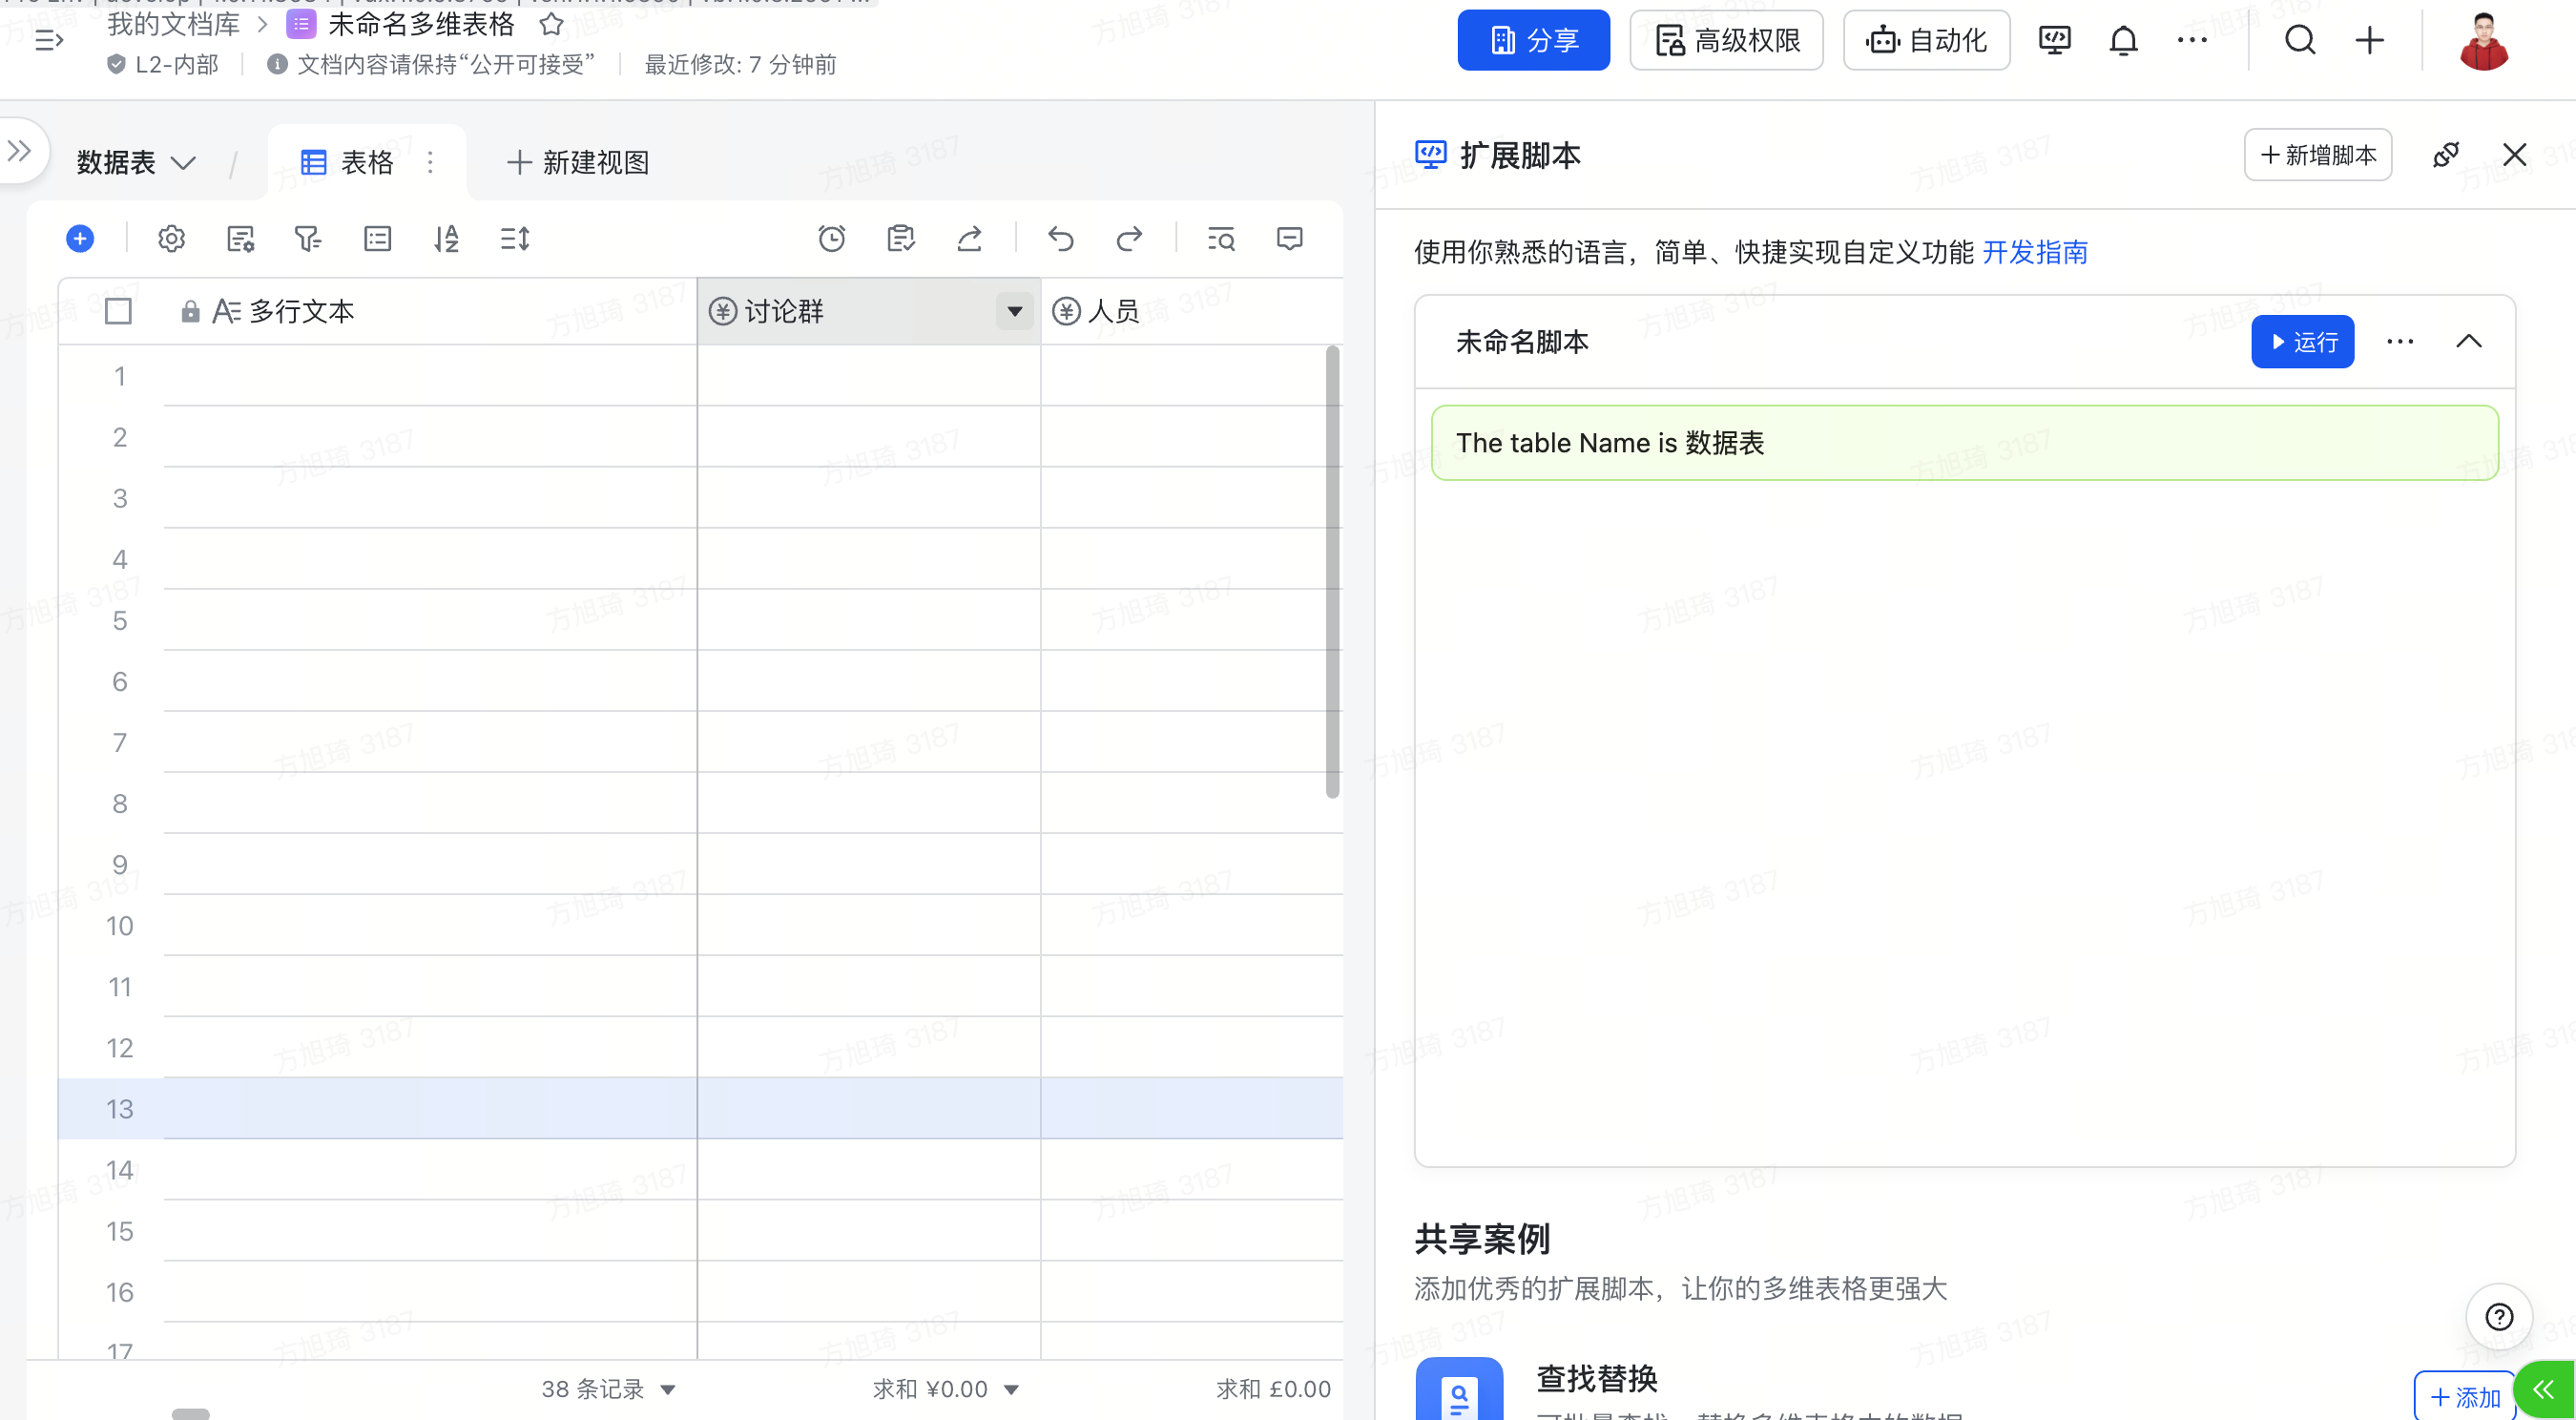The height and width of the screenshot is (1420, 2576).
Task: Tick the select-all checkbox in table header
Action: click(x=118, y=311)
